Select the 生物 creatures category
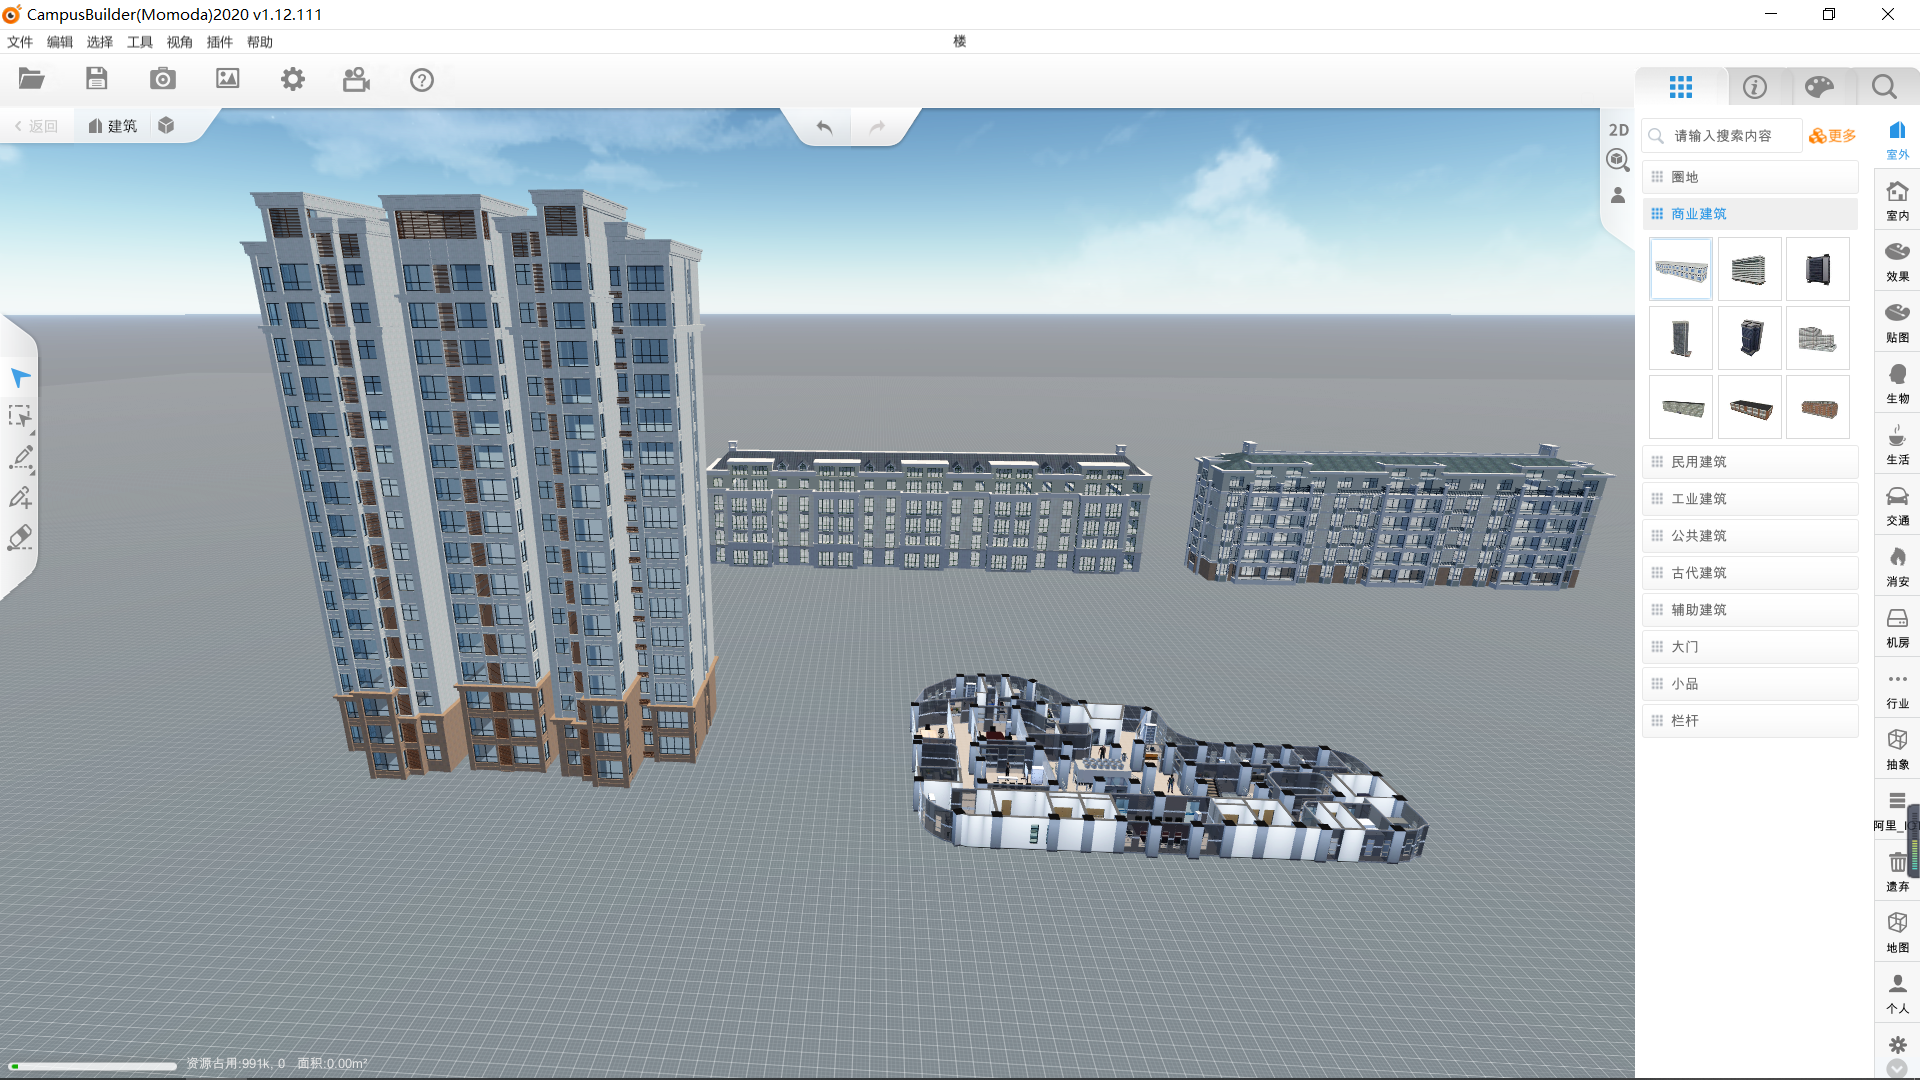 tap(1897, 384)
